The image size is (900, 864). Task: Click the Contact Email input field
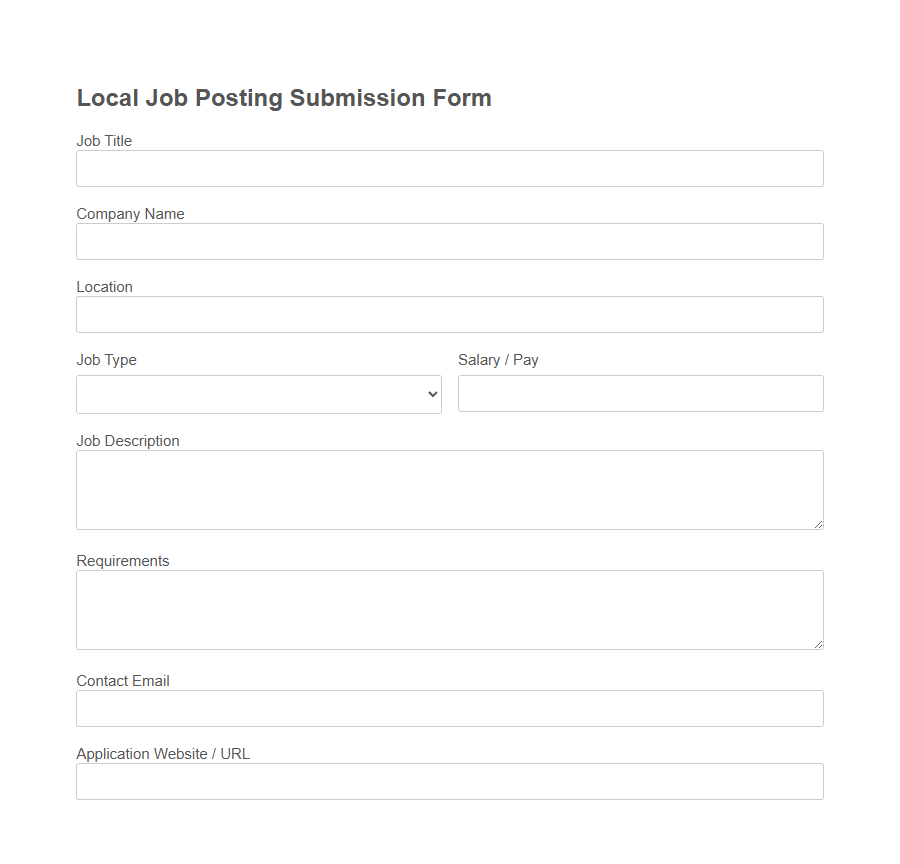coord(450,708)
